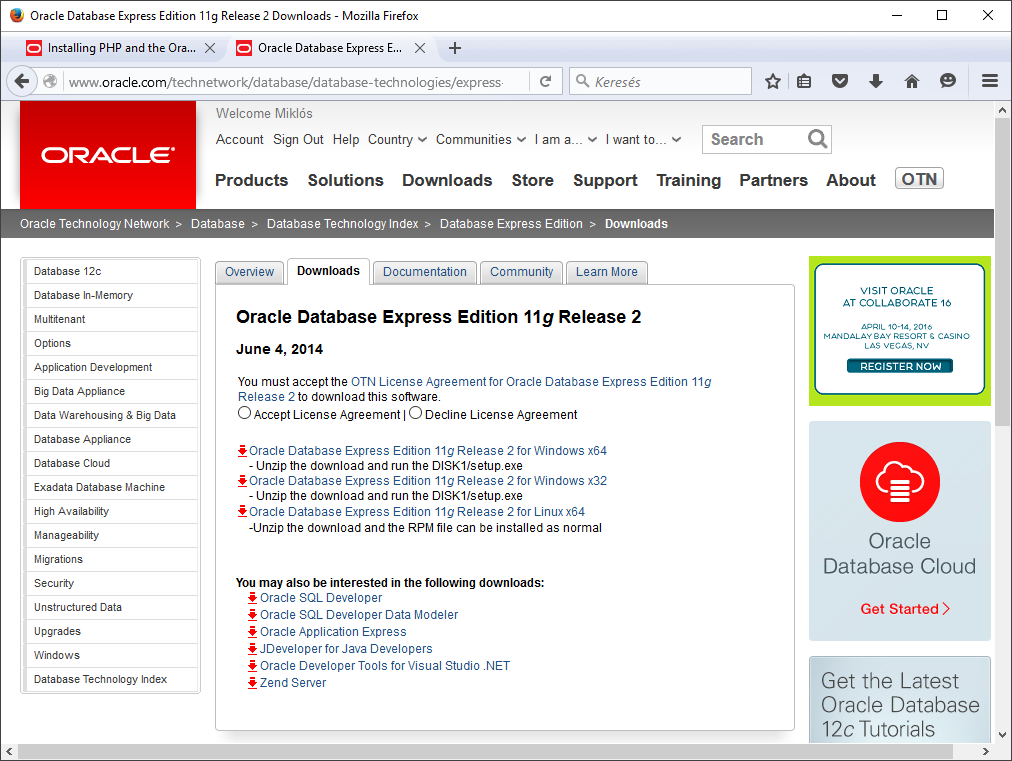The height and width of the screenshot is (761, 1012).
Task: Click download icon next to JDeveloper for Java
Action: pyautogui.click(x=253, y=649)
